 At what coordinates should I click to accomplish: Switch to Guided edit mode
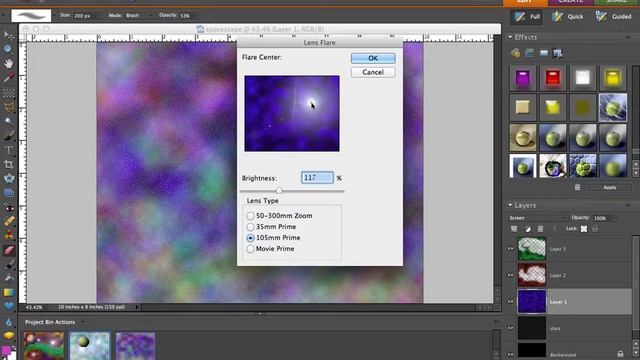coord(614,17)
